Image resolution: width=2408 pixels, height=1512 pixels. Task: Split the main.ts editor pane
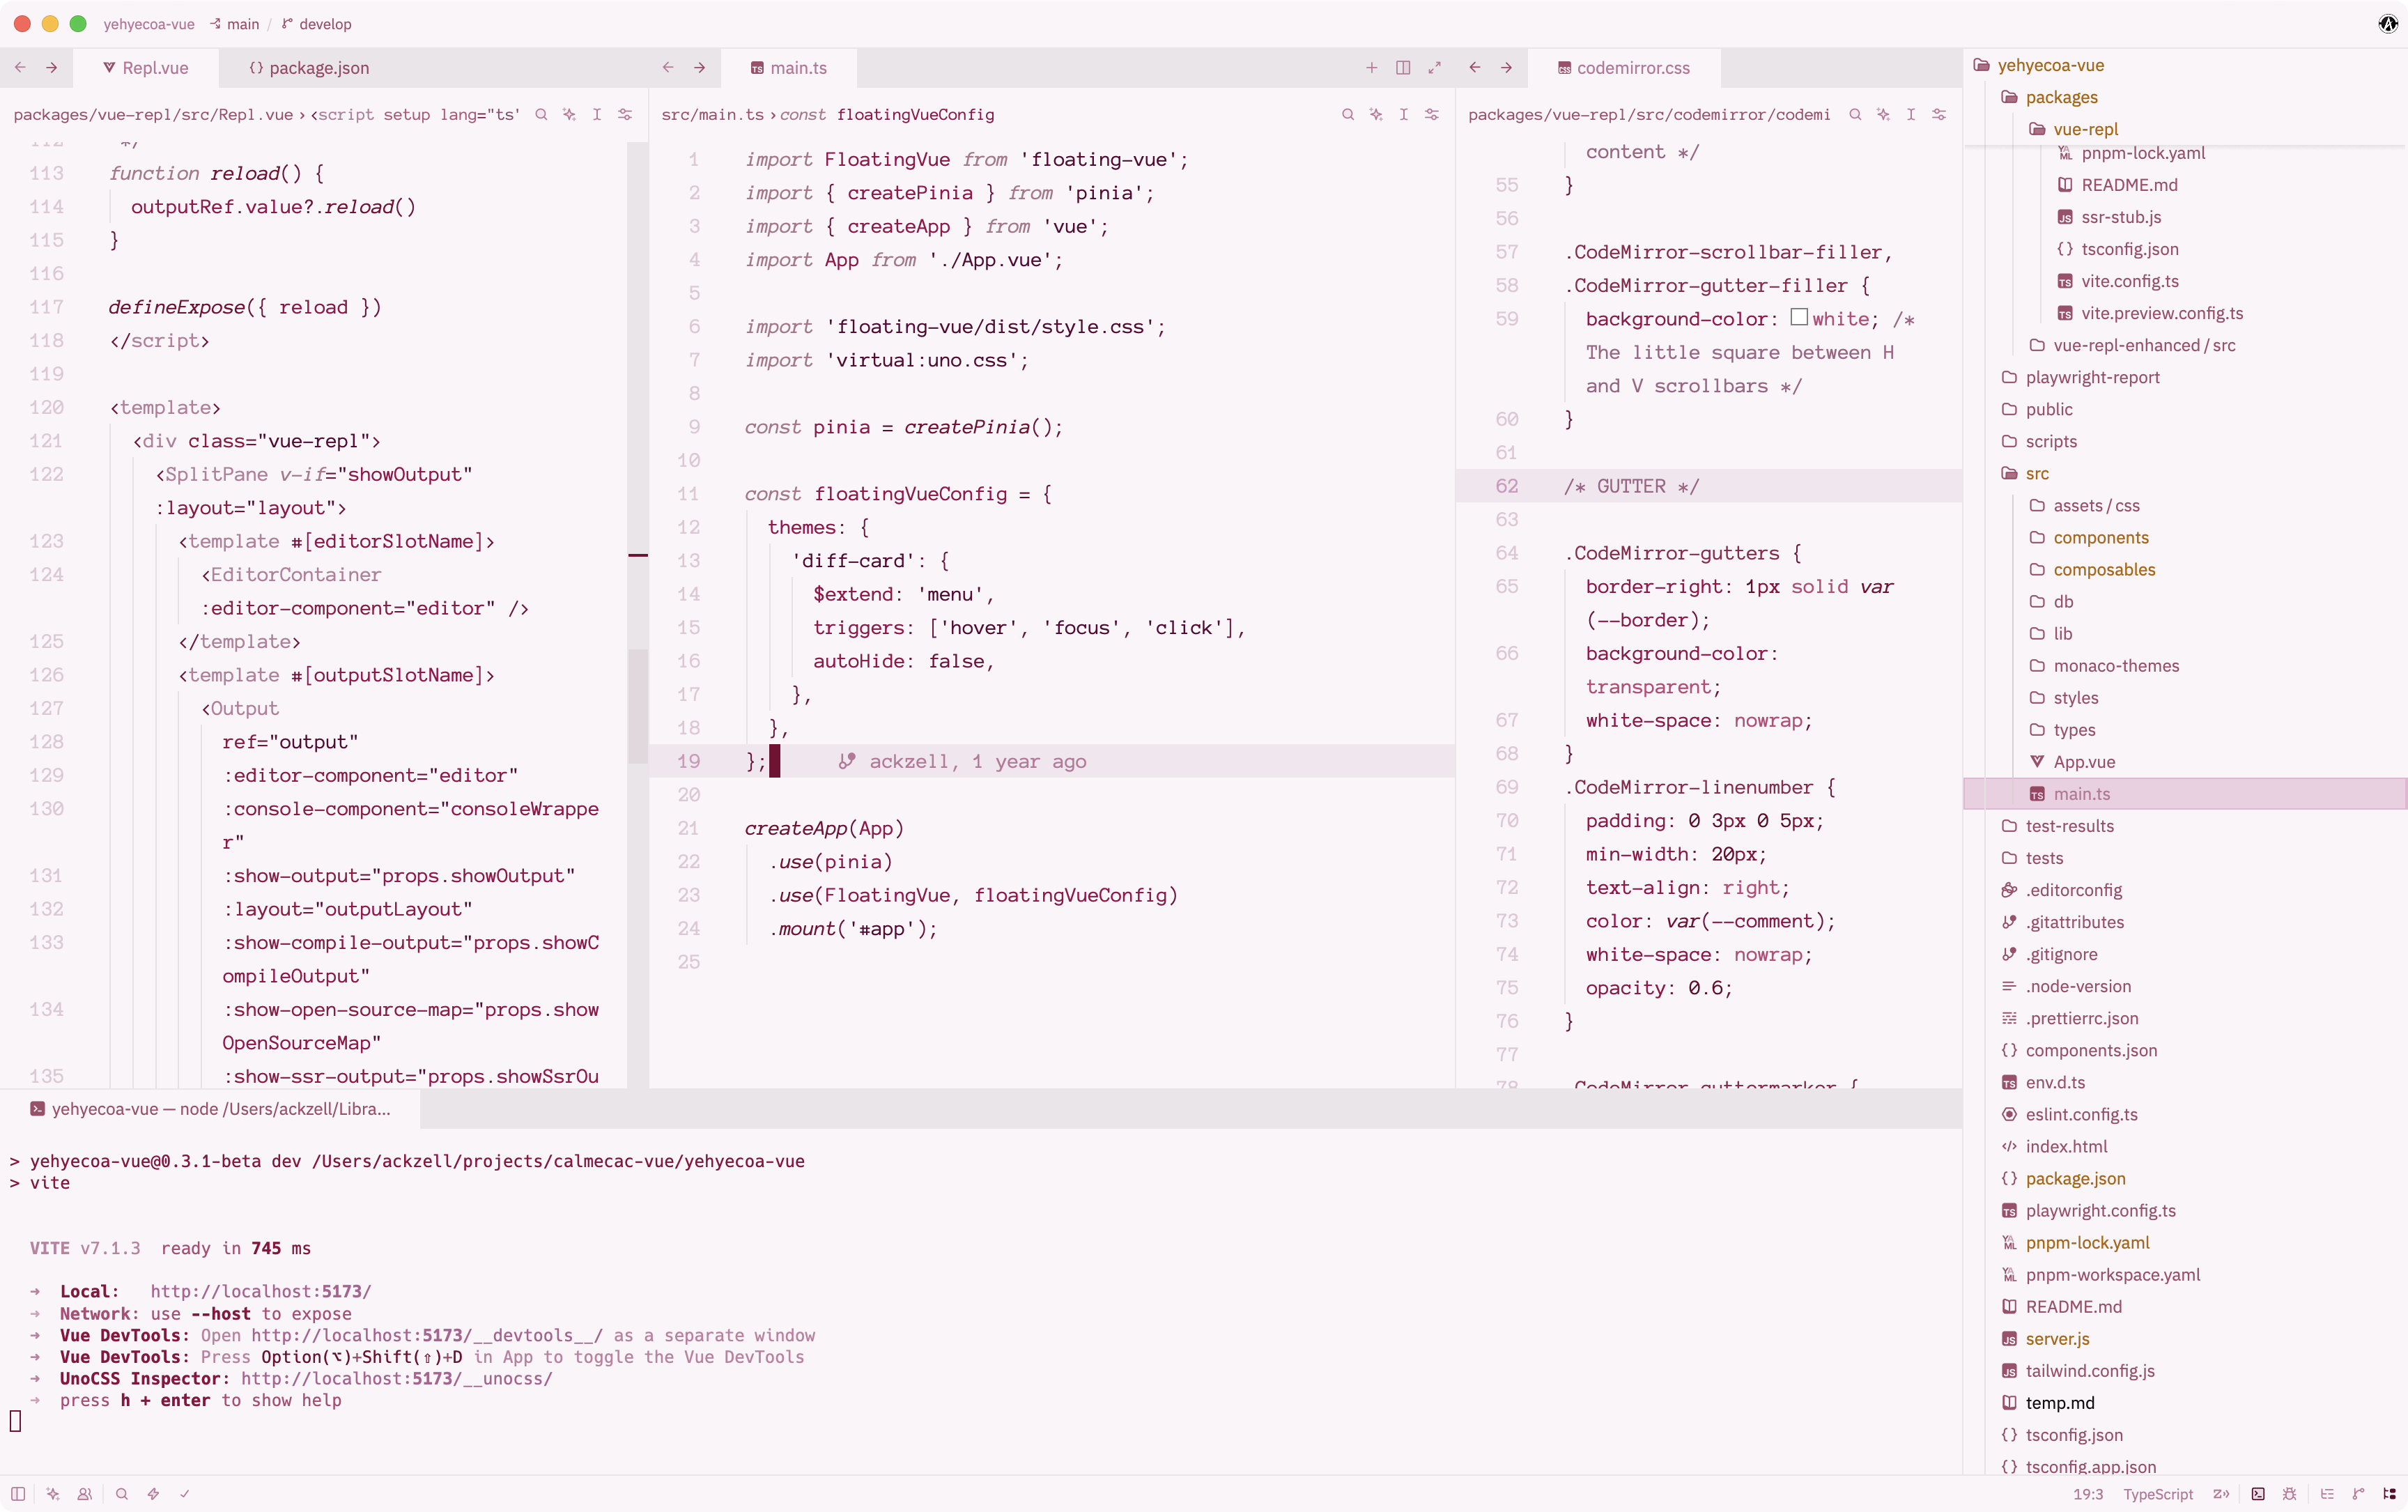(1403, 67)
